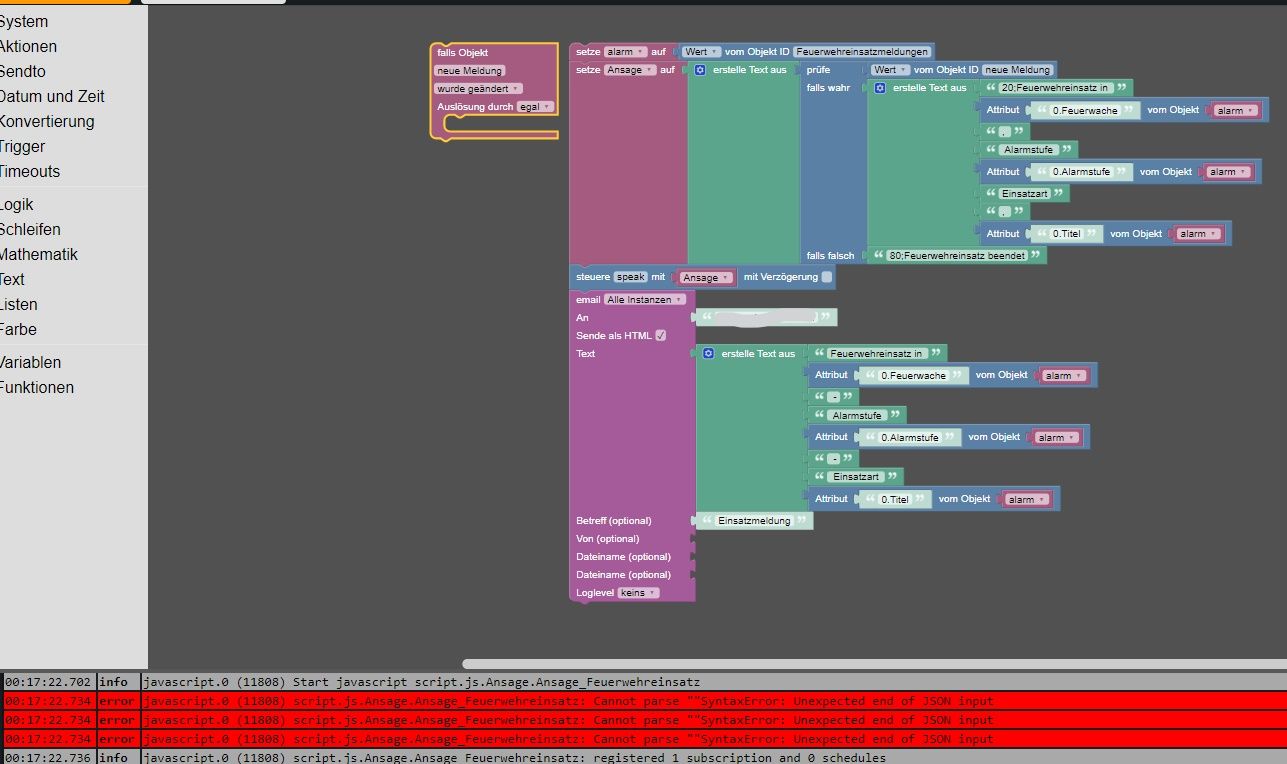The height and width of the screenshot is (764, 1287).
Task: Open the Logik toolbox category
Action: (17, 204)
